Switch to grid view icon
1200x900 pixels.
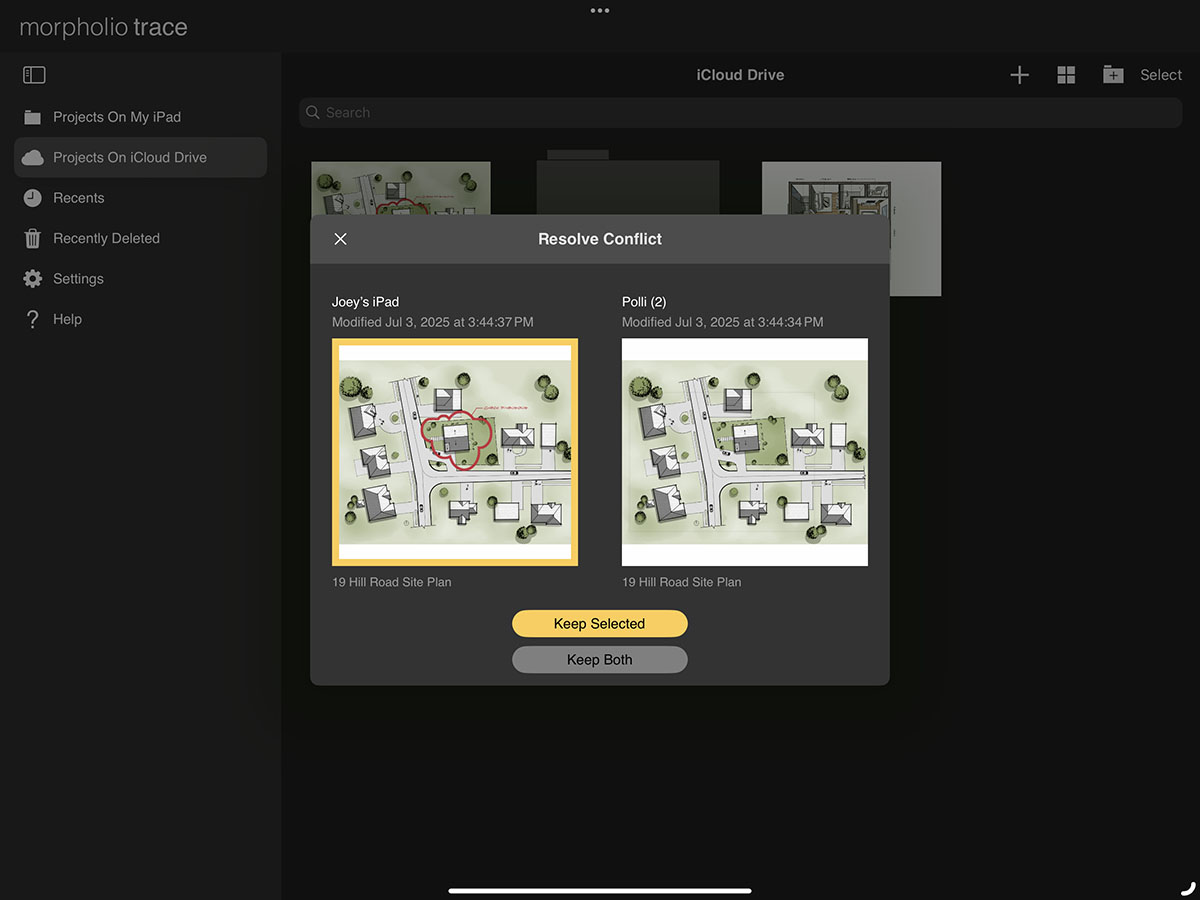point(1066,75)
